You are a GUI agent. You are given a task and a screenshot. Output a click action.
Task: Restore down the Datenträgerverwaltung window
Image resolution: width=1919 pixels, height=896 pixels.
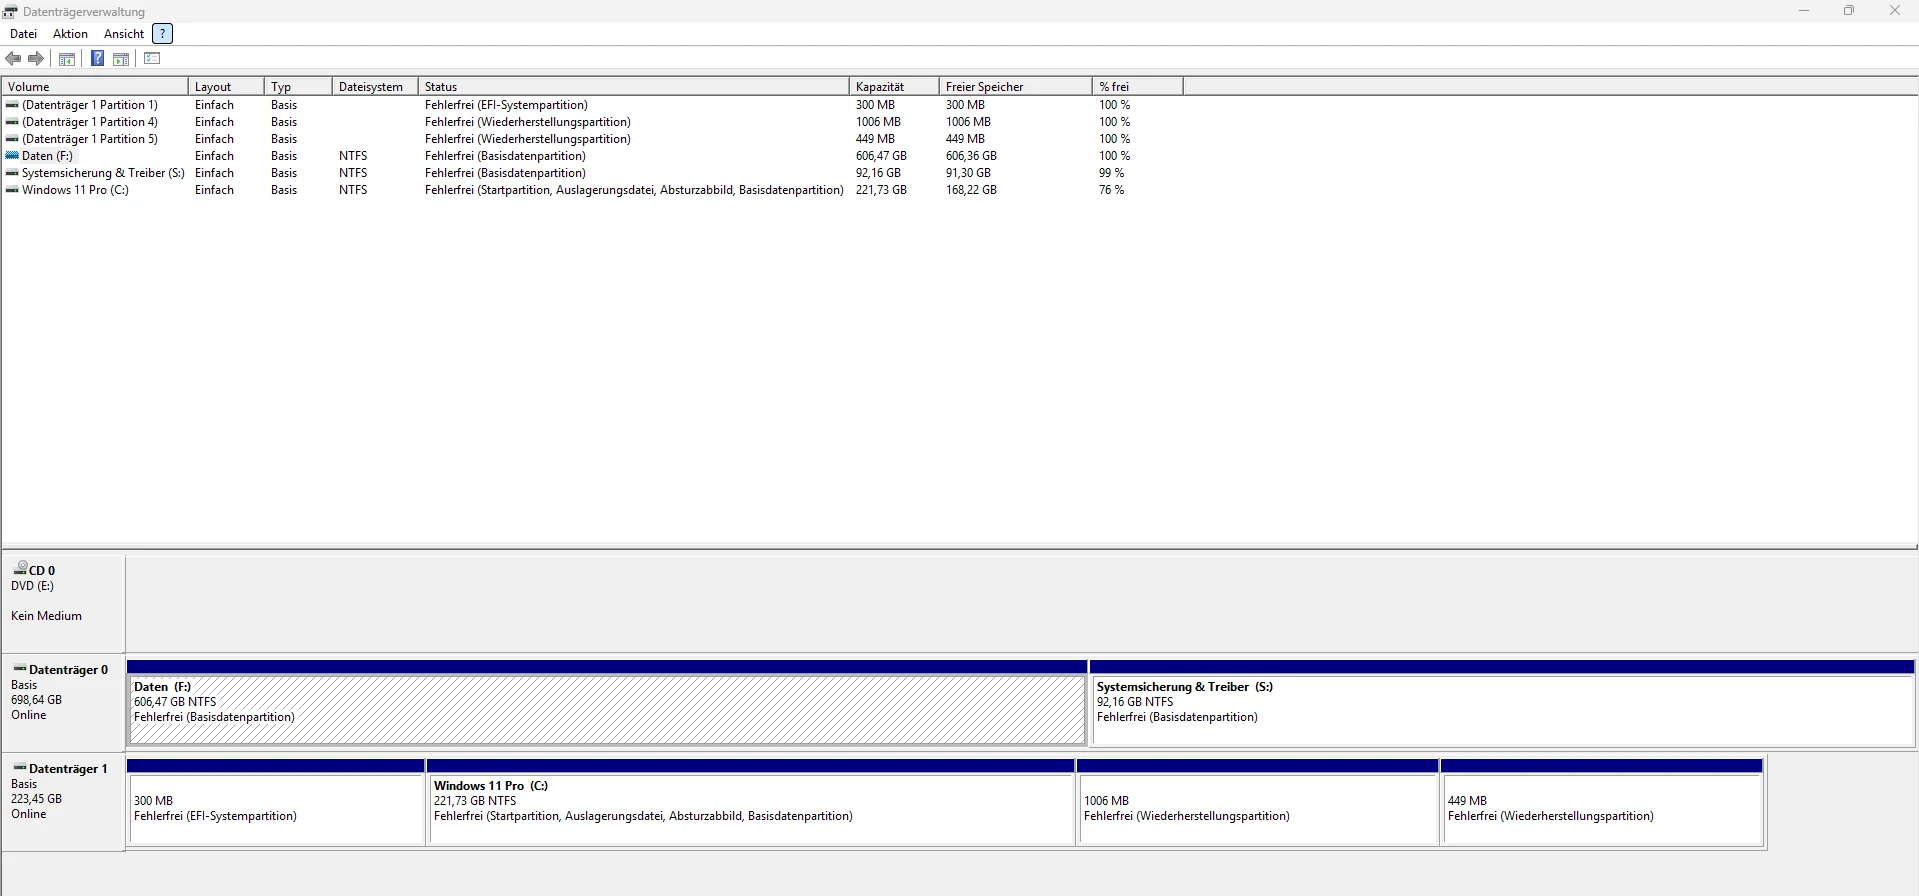[x=1849, y=11]
